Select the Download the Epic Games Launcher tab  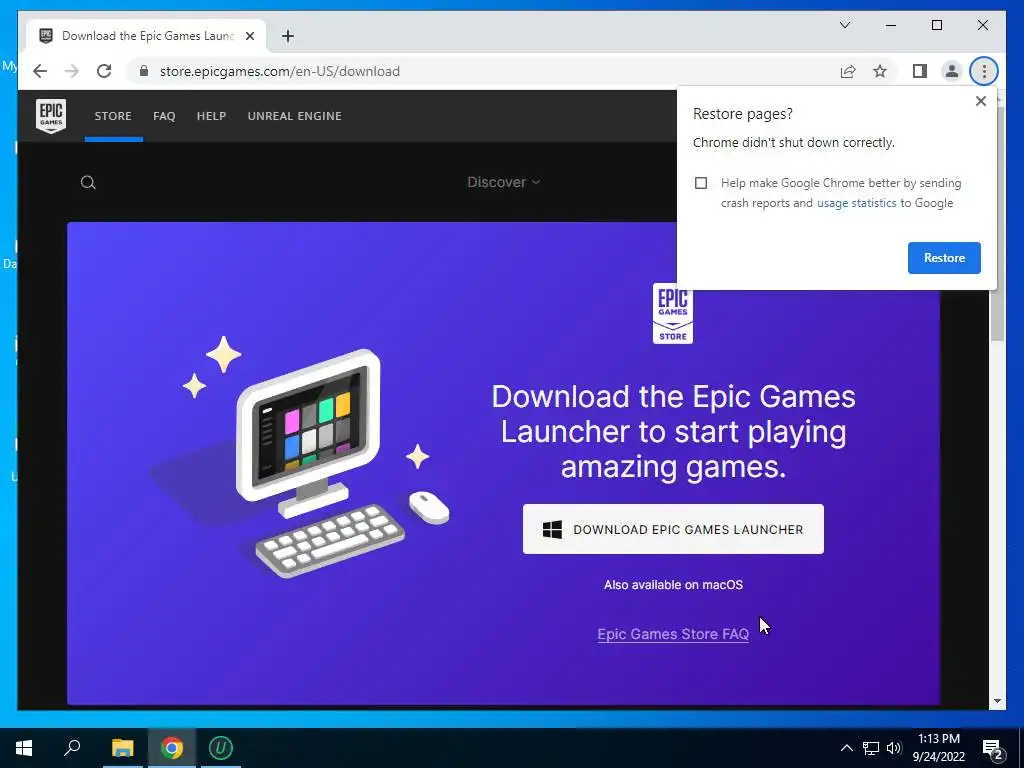[147, 36]
